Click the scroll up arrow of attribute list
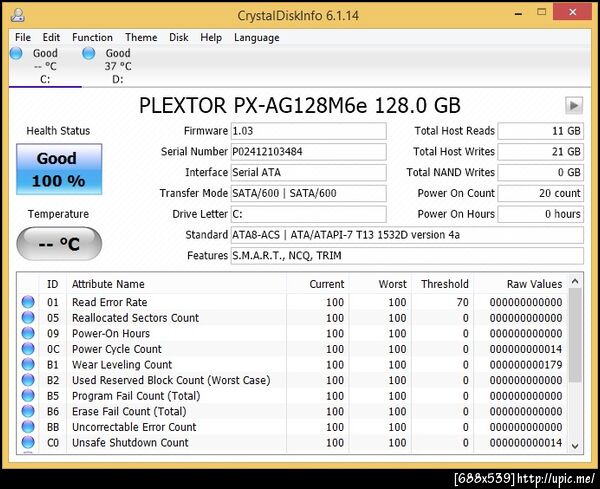The image size is (600, 489). [575, 282]
